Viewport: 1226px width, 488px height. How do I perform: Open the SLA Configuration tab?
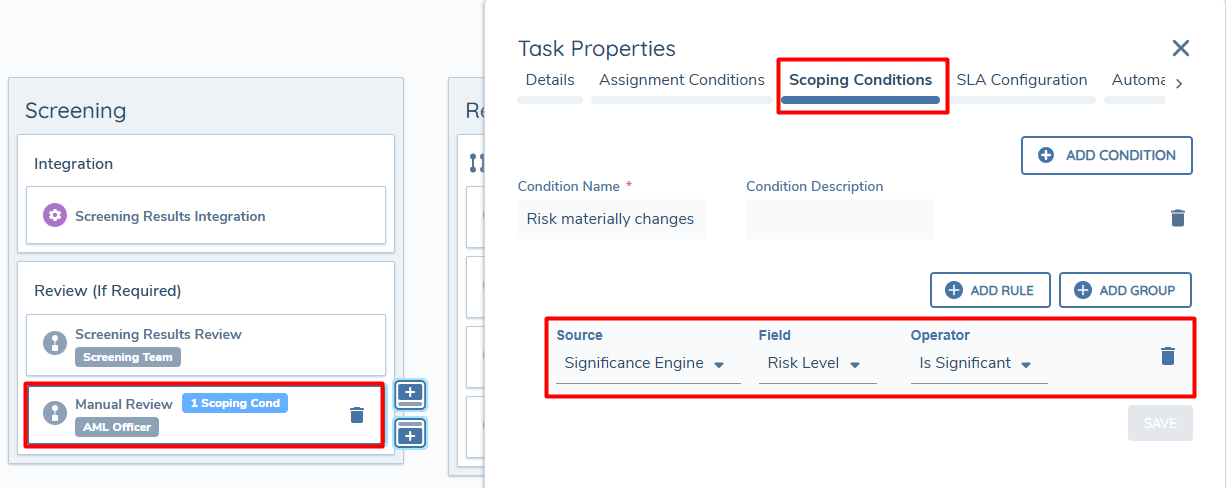click(1022, 80)
